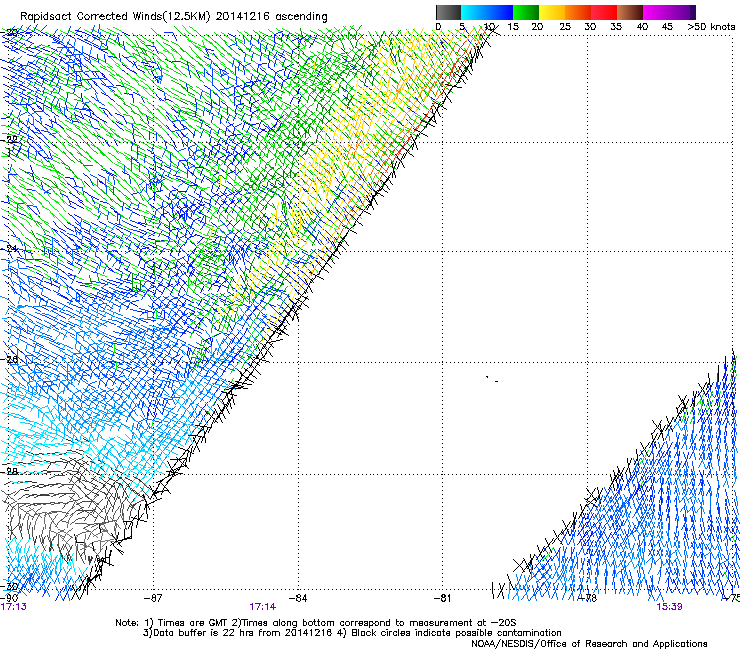Click the NOAA/NESDIS credit text

589,644
